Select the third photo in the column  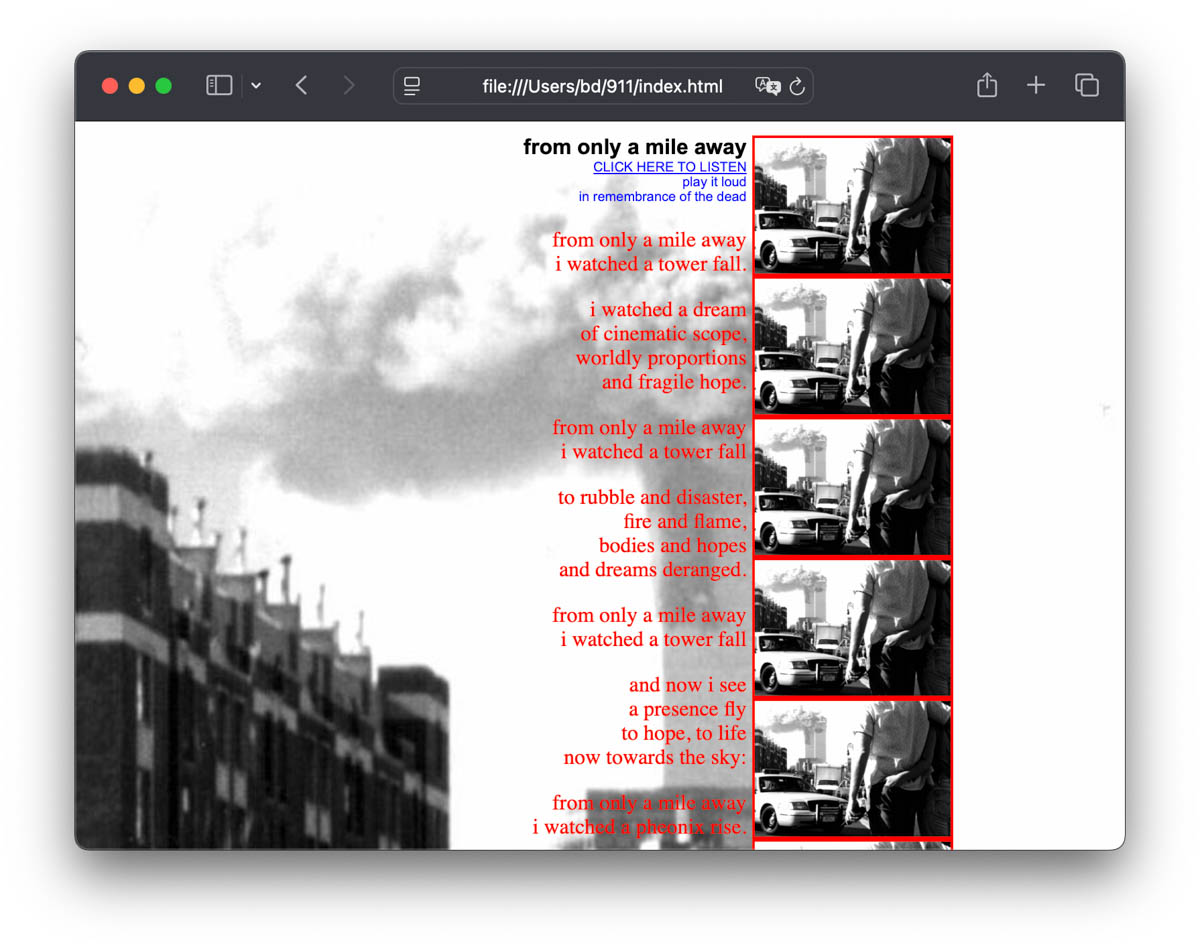[x=852, y=487]
